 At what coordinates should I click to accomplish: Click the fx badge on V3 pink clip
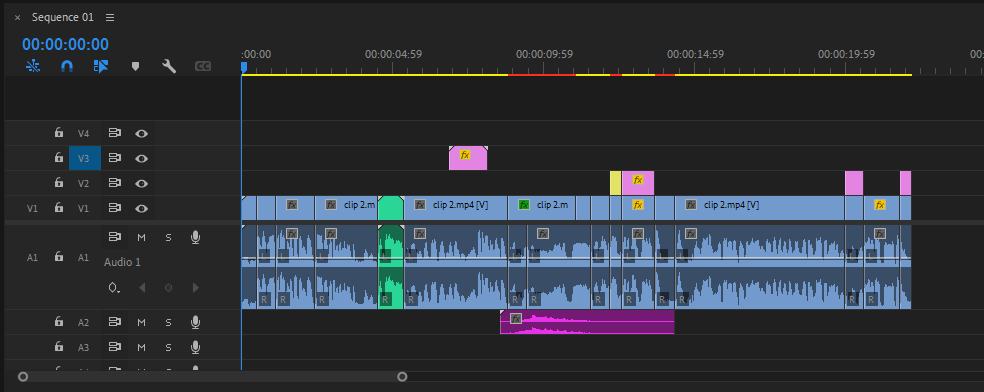pos(465,154)
